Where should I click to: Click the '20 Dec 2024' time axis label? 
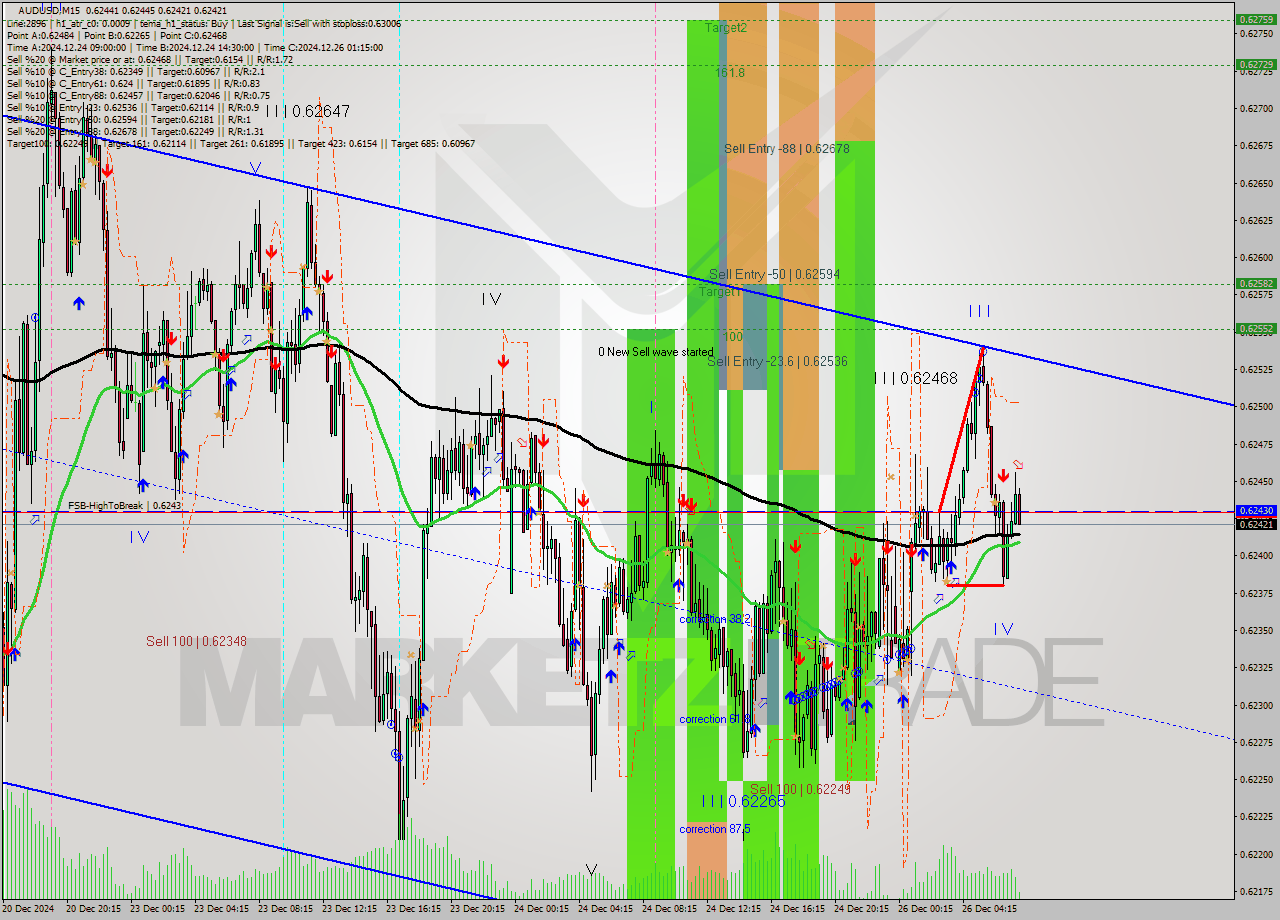pyautogui.click(x=27, y=909)
